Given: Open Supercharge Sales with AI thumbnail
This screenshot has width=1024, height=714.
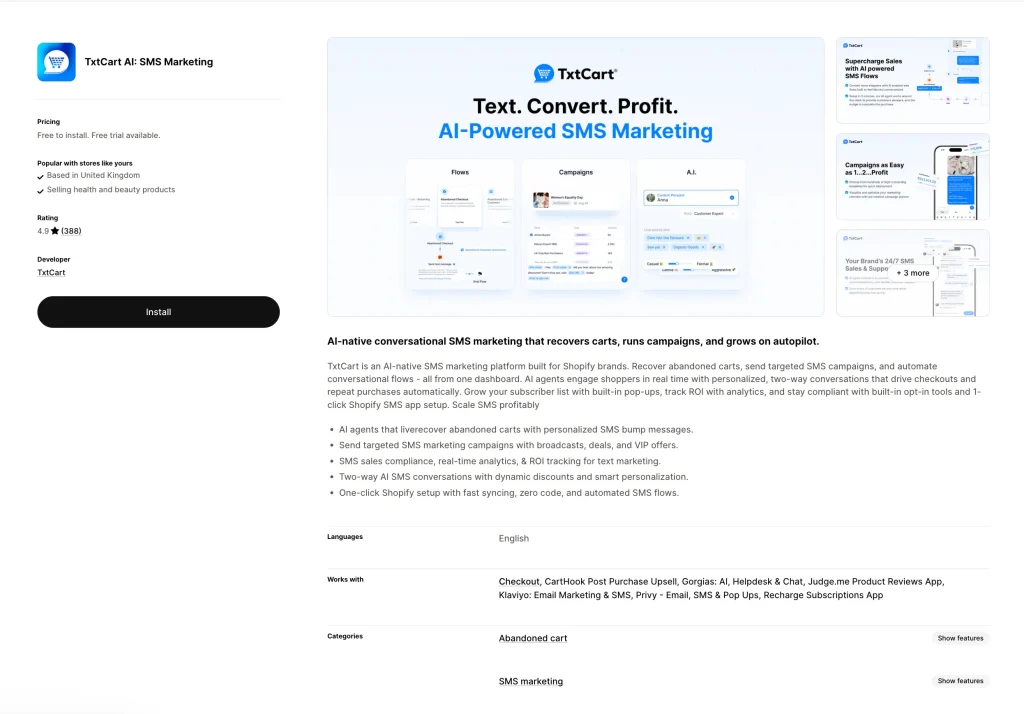Looking at the screenshot, I should pyautogui.click(x=912, y=80).
